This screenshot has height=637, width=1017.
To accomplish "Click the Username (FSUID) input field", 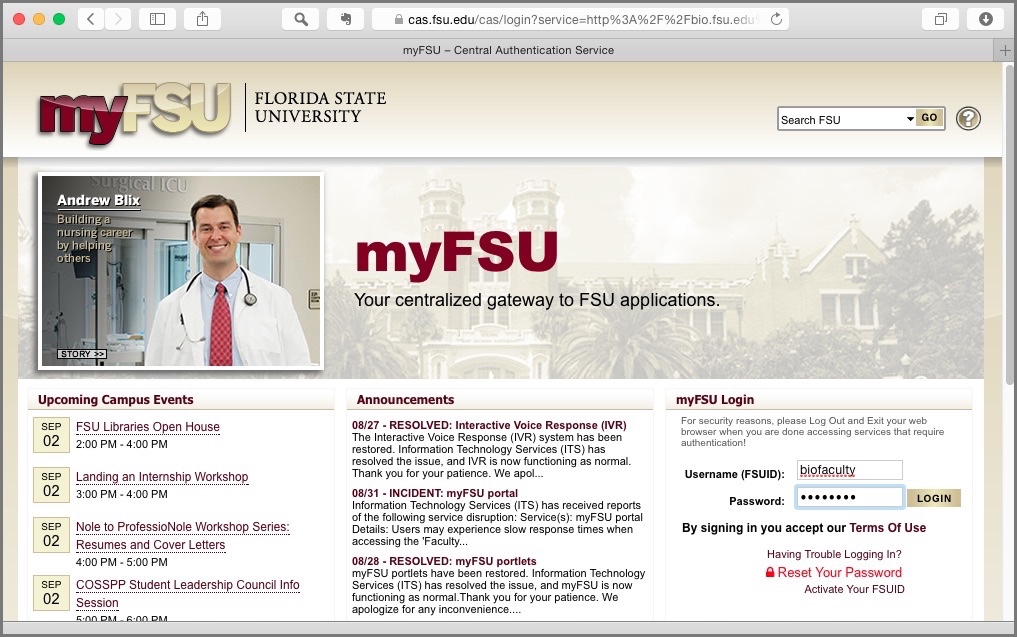I will (x=849, y=470).
